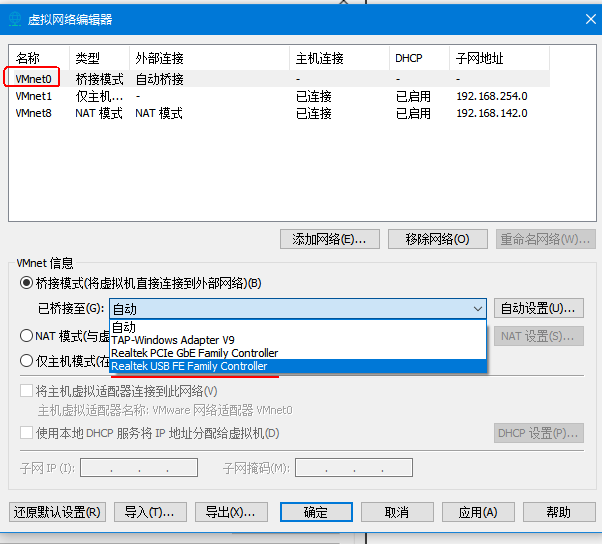Open the 已桥接至 combo box arrow
Screen dimensions: 602x544
click(x=478, y=309)
